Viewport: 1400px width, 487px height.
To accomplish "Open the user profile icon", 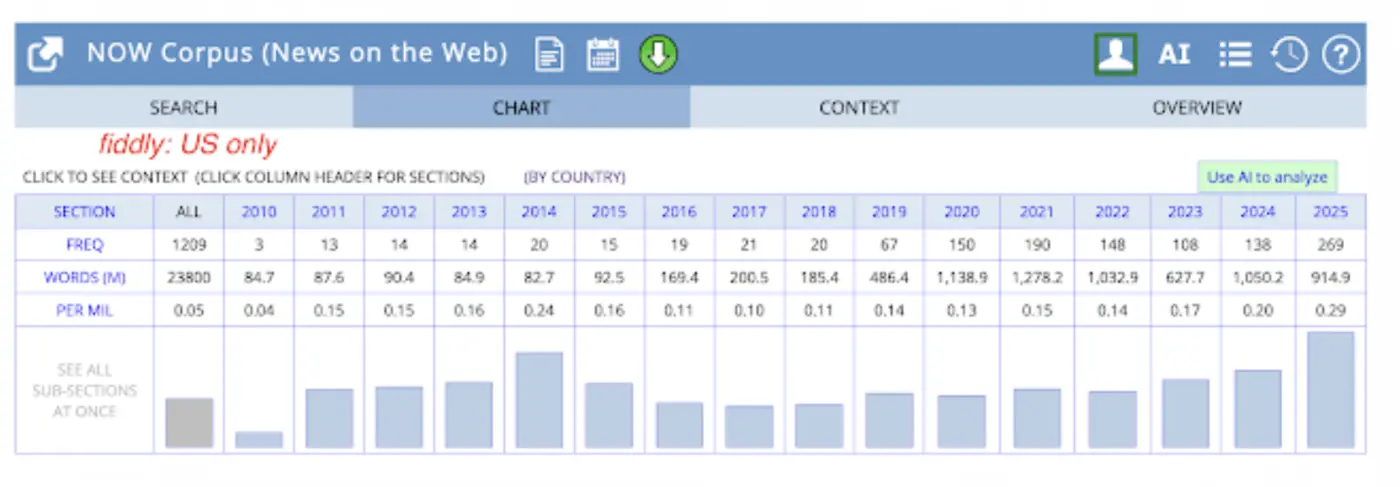I will [x=1115, y=54].
